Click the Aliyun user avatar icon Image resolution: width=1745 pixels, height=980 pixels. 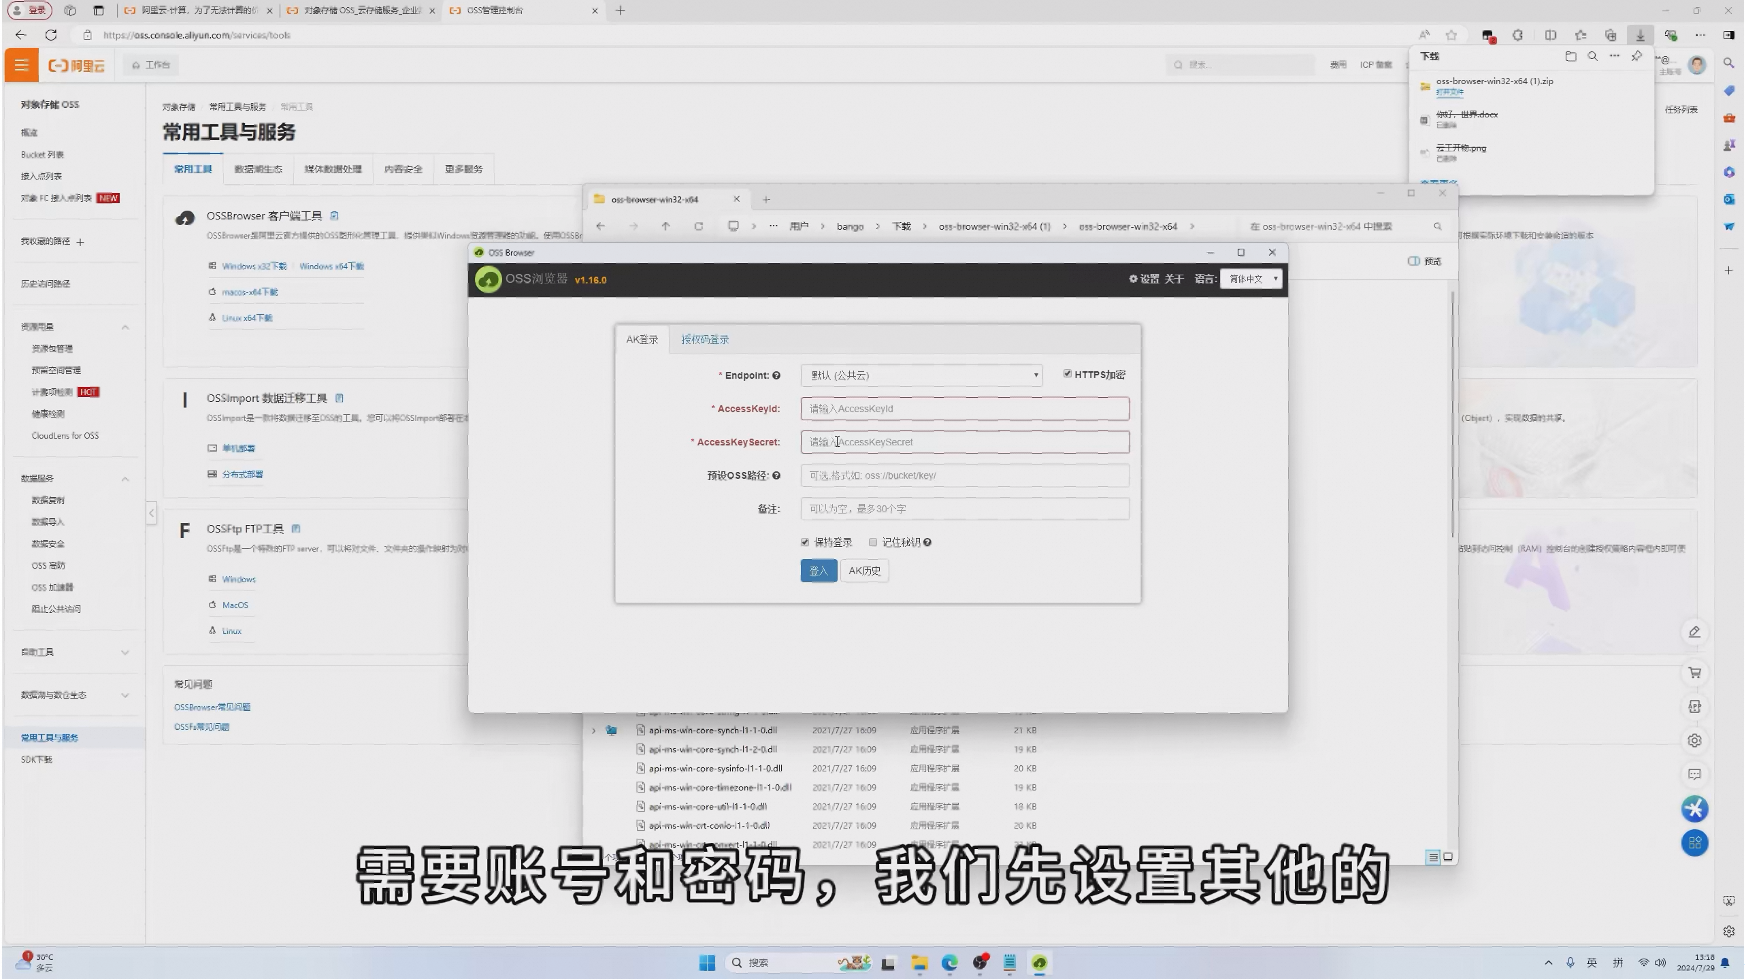[1697, 65]
